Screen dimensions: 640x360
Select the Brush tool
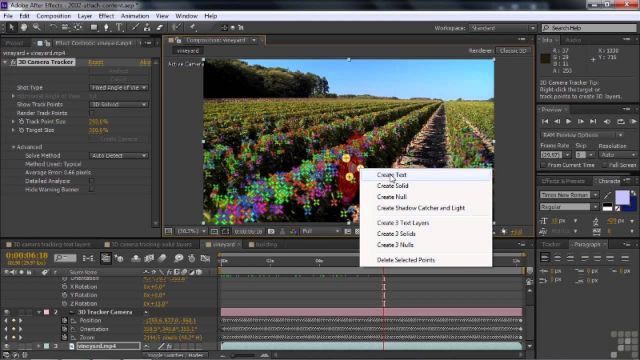tap(135, 27)
